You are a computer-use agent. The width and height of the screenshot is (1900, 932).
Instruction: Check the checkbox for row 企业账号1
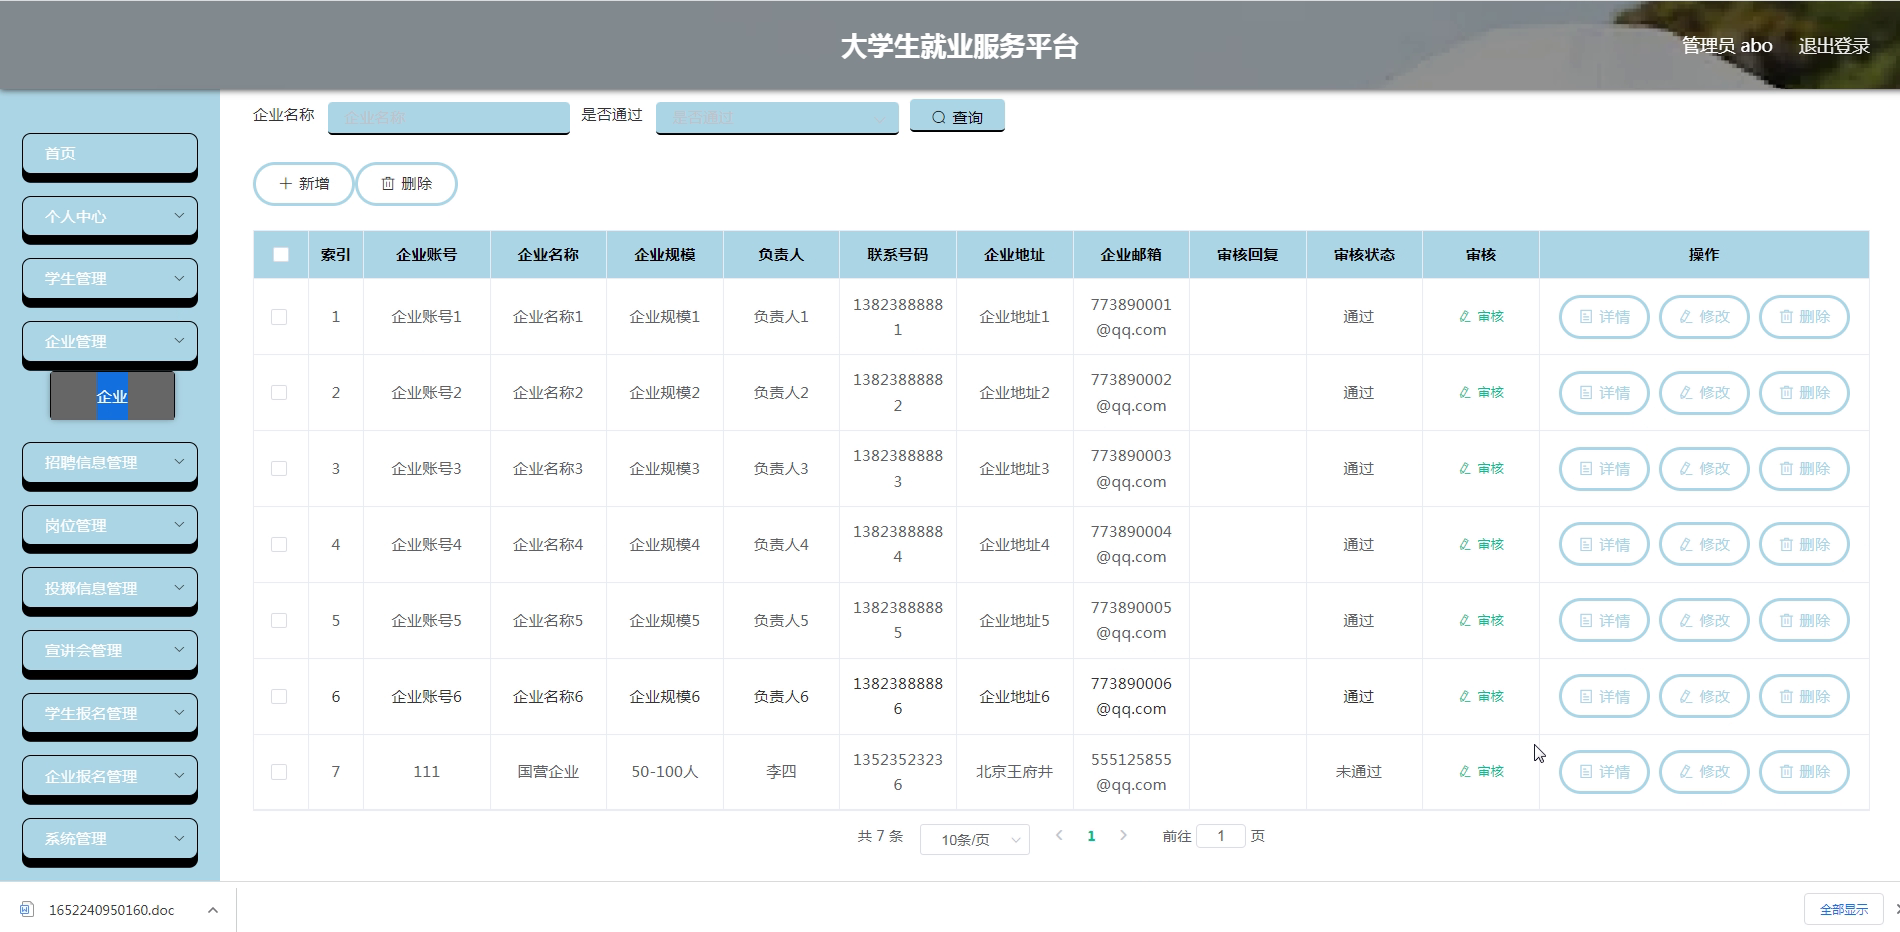[279, 317]
